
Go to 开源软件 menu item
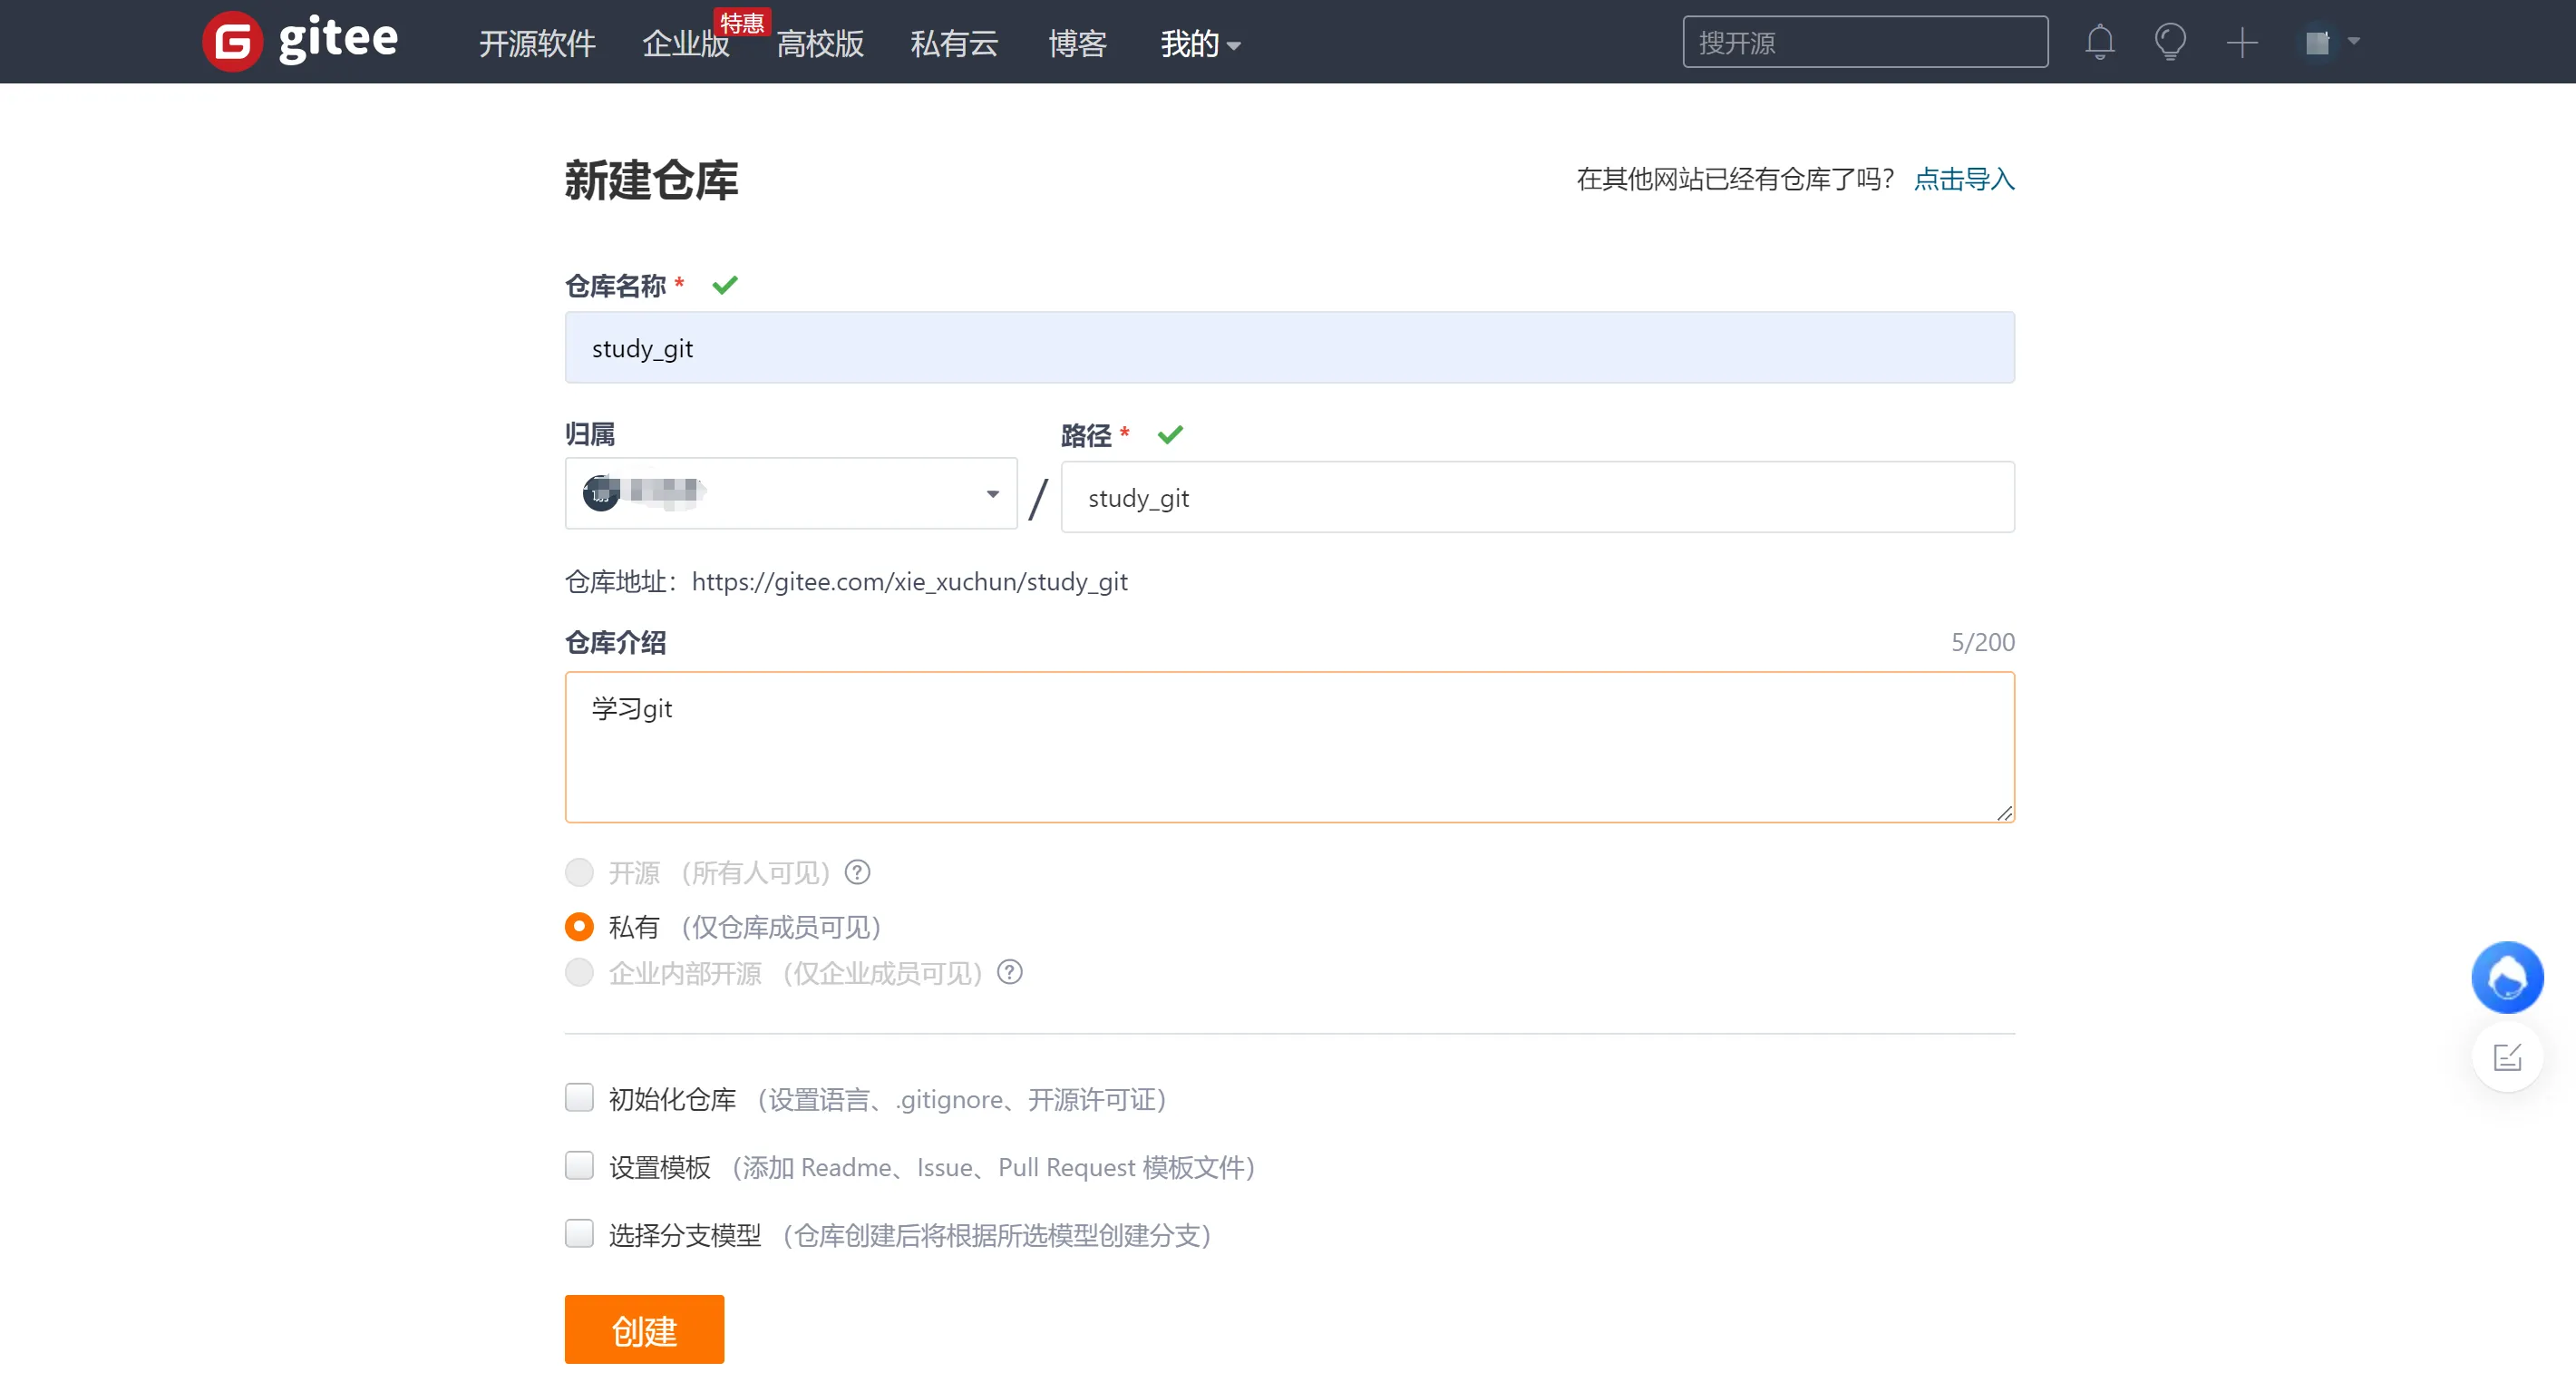[537, 44]
